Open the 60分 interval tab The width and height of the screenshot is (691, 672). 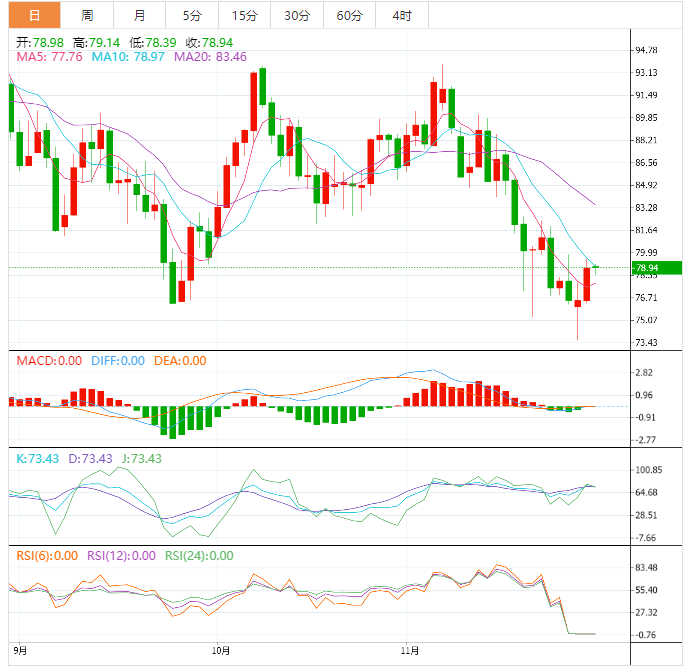pyautogui.click(x=350, y=15)
